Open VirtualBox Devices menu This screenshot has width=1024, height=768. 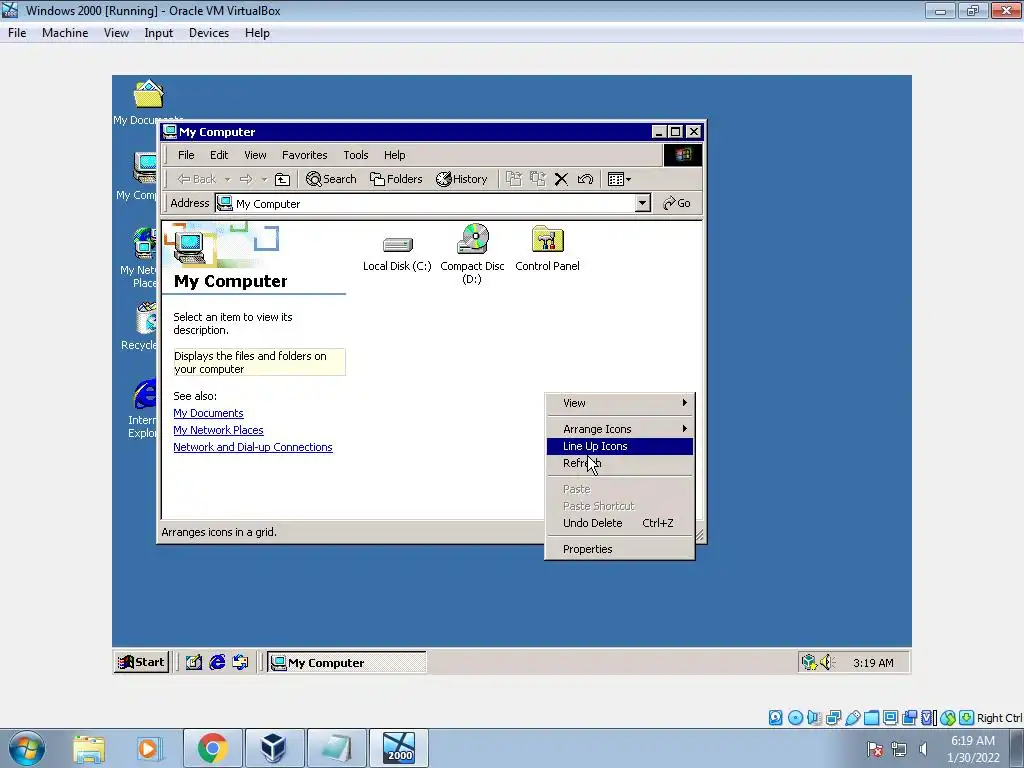coord(209,33)
